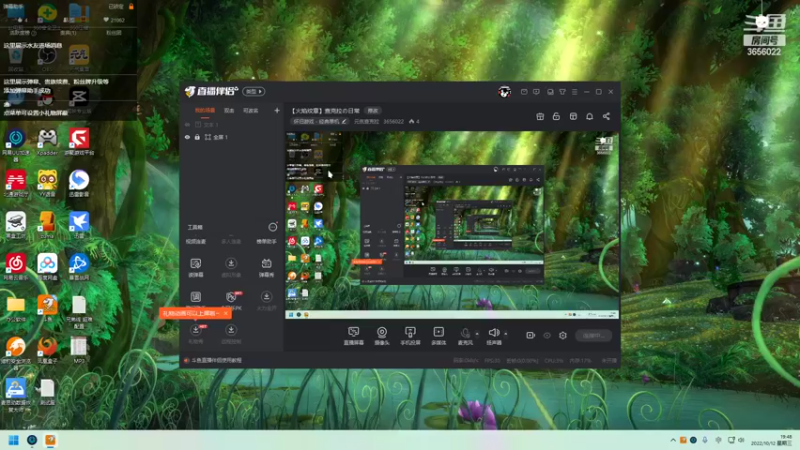
Task: Click the 修改 button next to stream title
Action: (373, 111)
